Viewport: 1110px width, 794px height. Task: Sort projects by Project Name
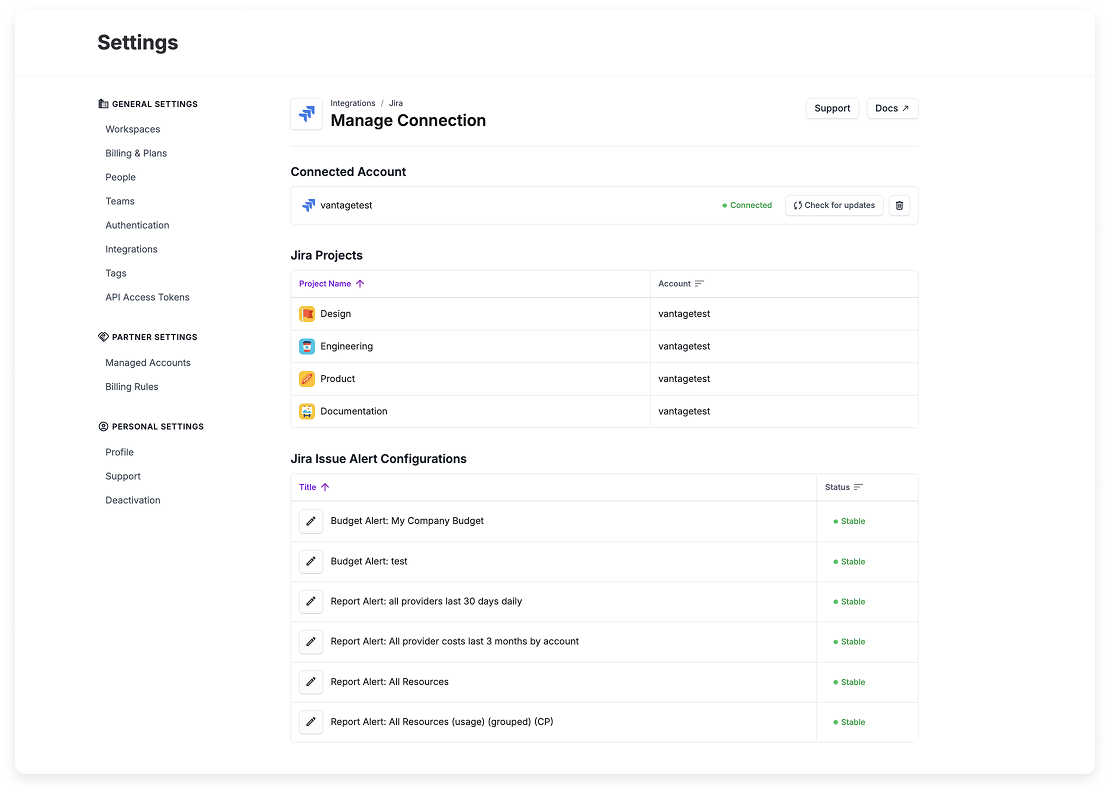point(331,284)
